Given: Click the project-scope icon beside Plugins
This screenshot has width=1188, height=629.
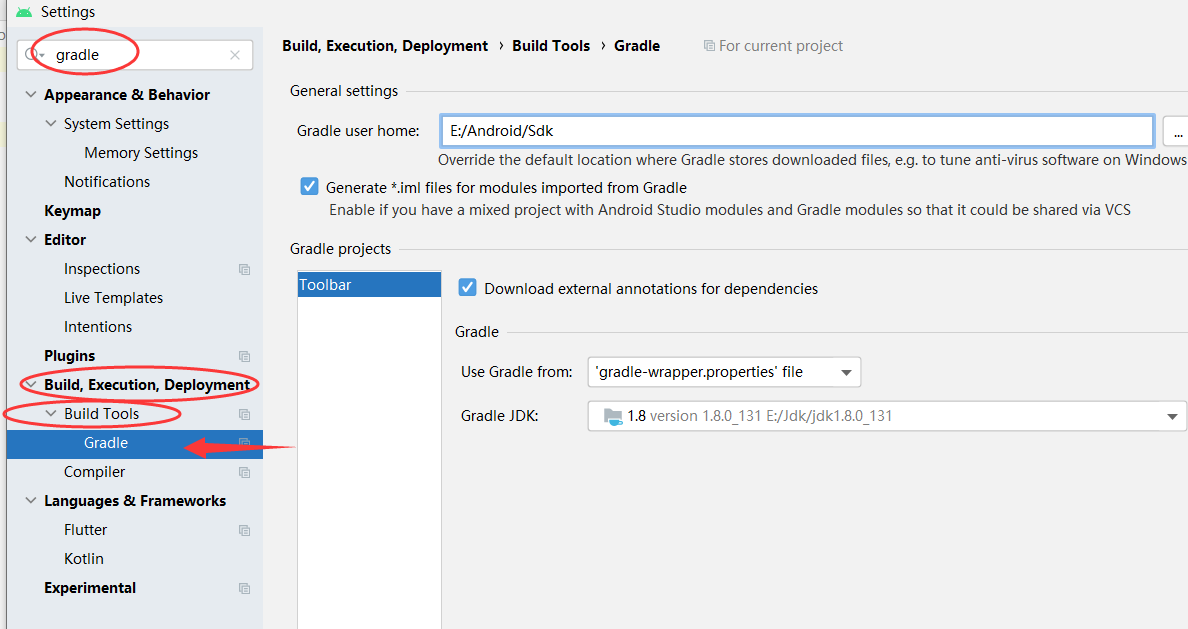Looking at the screenshot, I should coord(244,356).
